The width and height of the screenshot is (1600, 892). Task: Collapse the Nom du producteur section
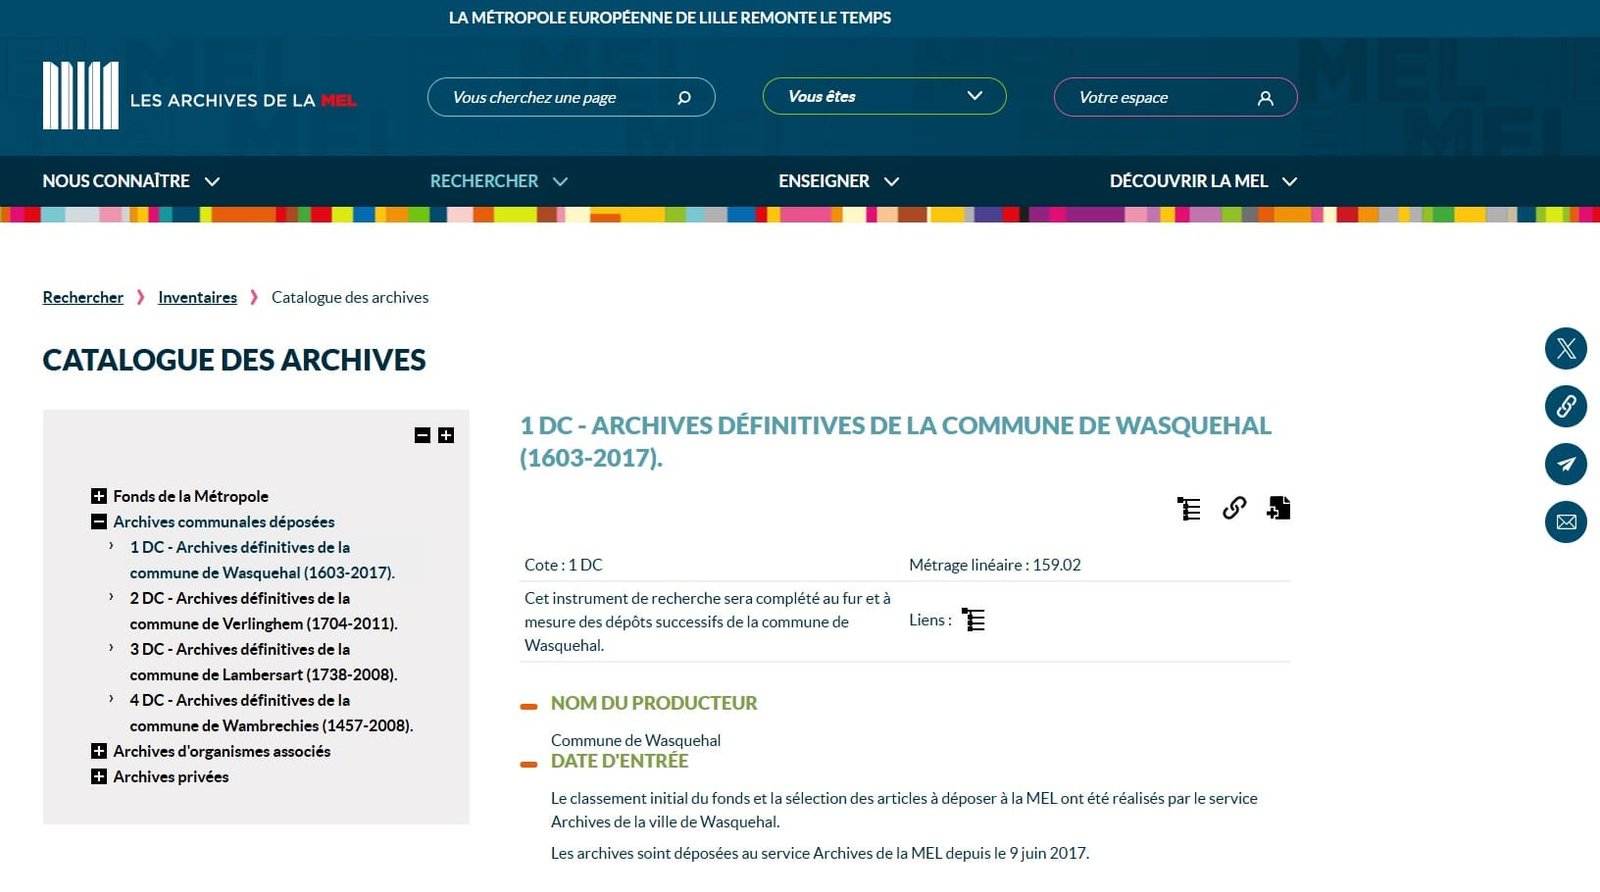tap(529, 706)
